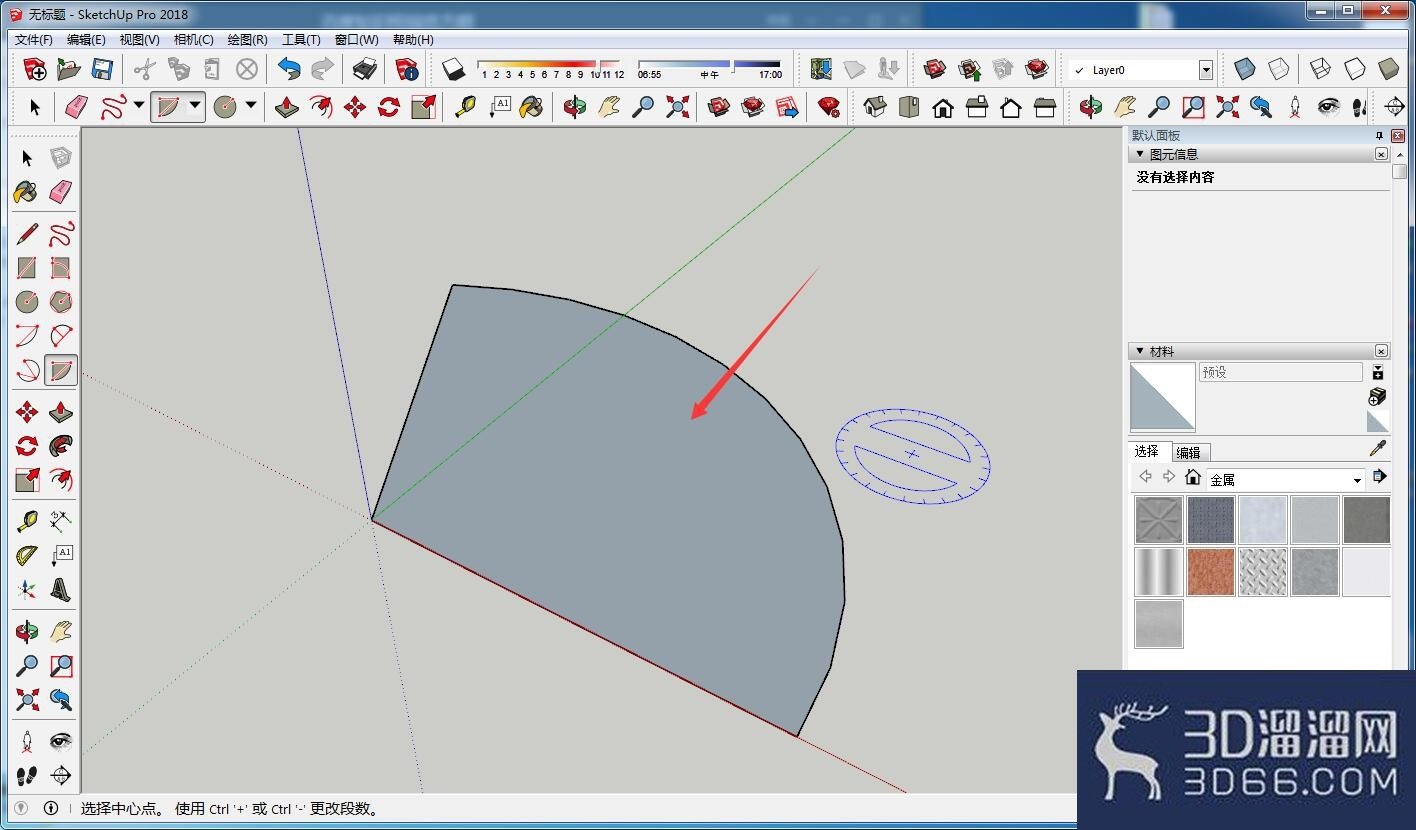Click the Create Material icon
The width and height of the screenshot is (1416, 830).
pyautogui.click(x=1378, y=397)
